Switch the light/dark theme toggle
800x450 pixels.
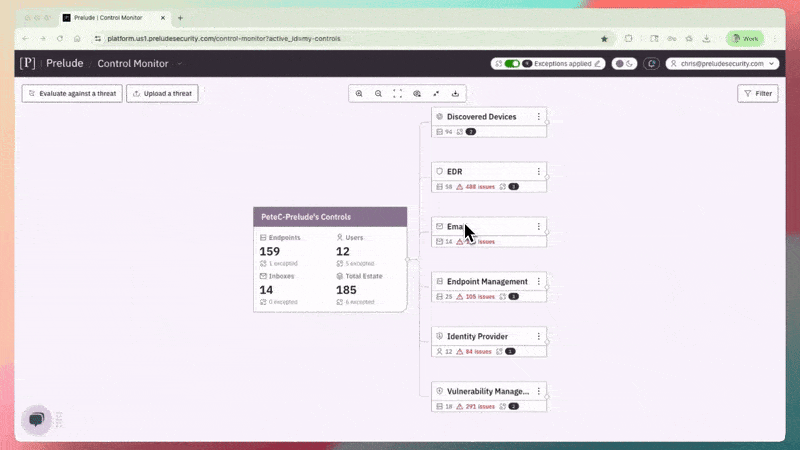pyautogui.click(x=624, y=64)
